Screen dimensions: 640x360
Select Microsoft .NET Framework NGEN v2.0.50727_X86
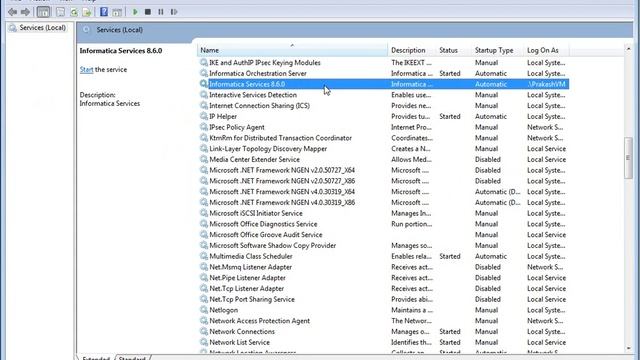tap(282, 181)
